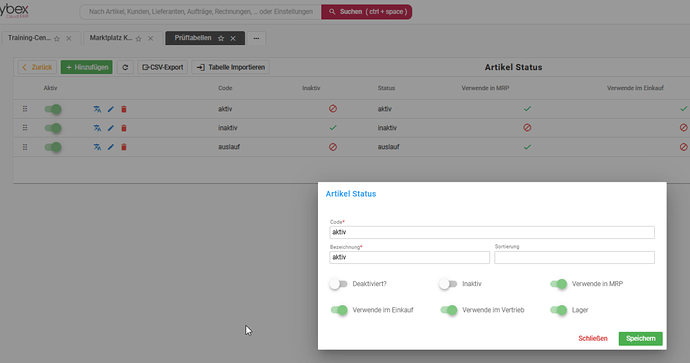Turn off the Lager toggle

coord(558,310)
